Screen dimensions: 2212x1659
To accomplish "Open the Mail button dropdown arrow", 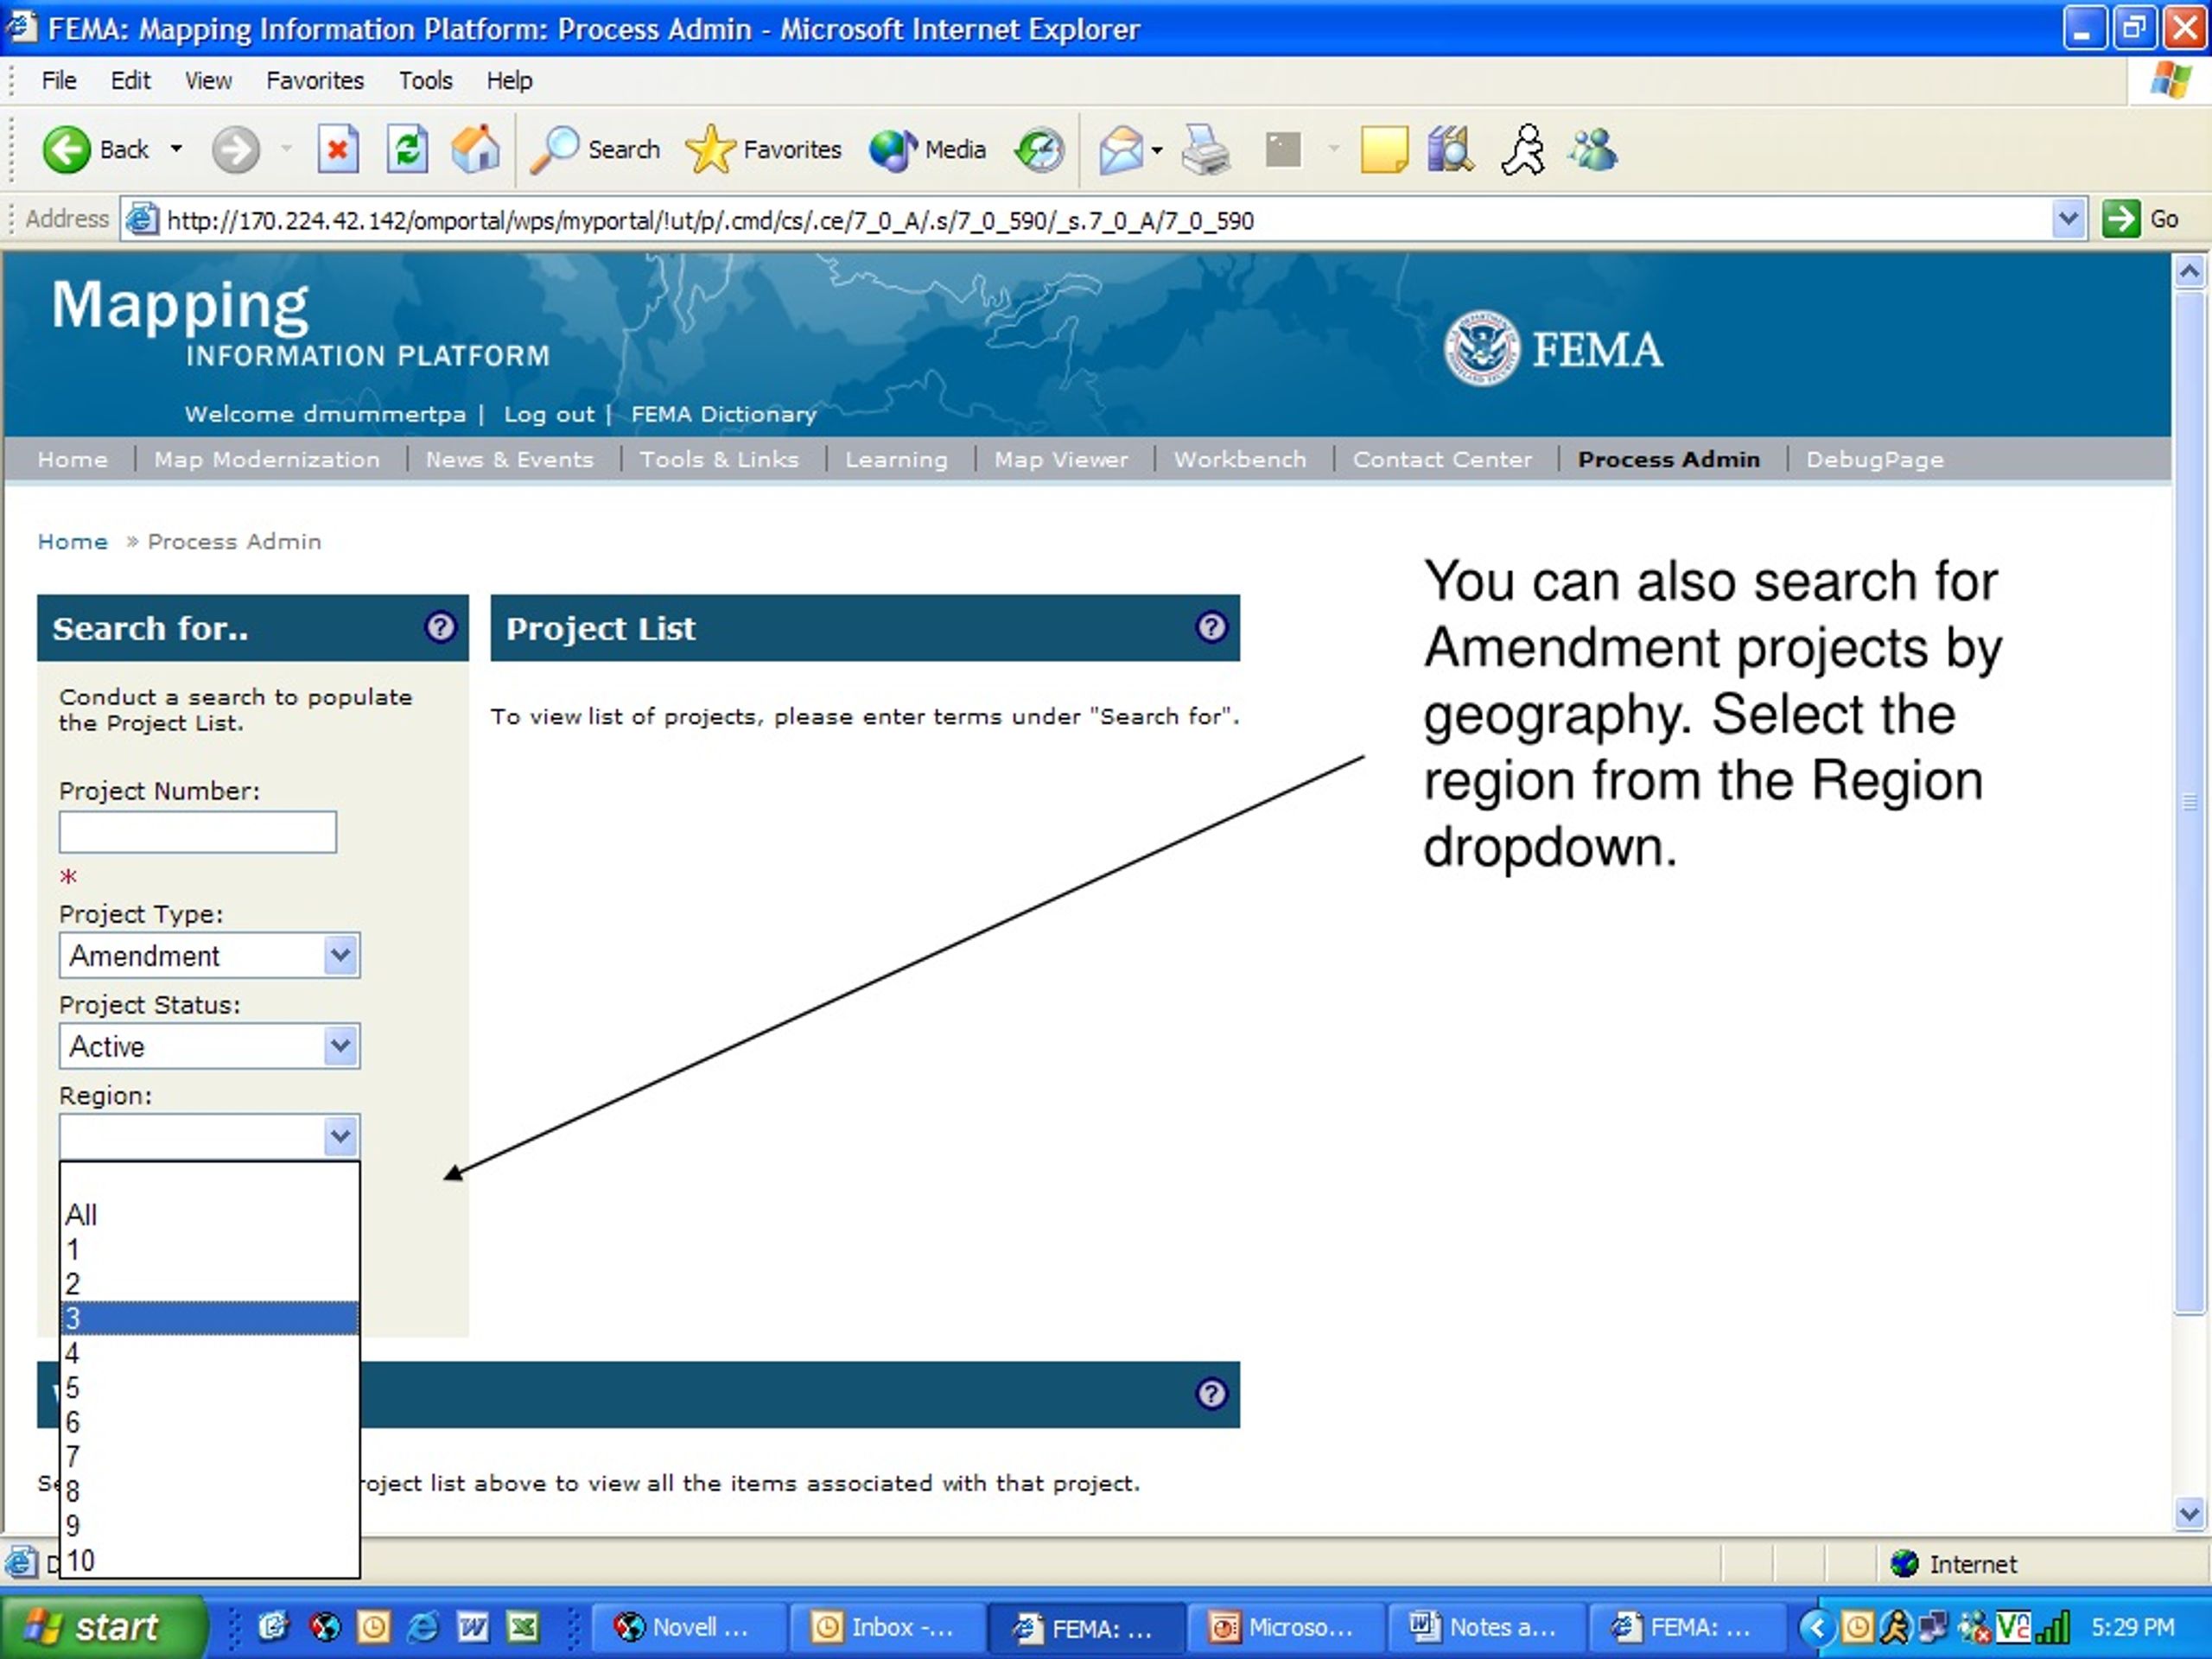I will pos(1157,150).
